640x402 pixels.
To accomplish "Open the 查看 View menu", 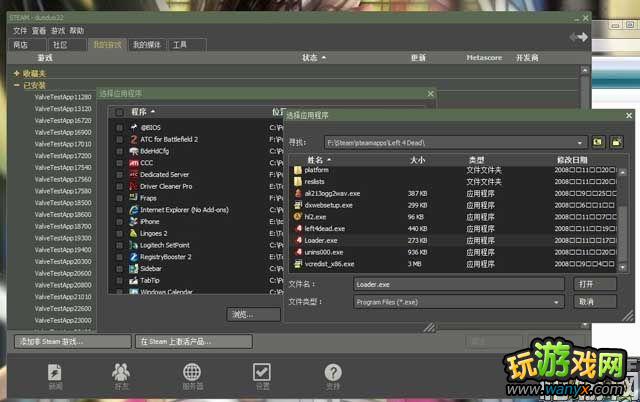I will coord(39,31).
